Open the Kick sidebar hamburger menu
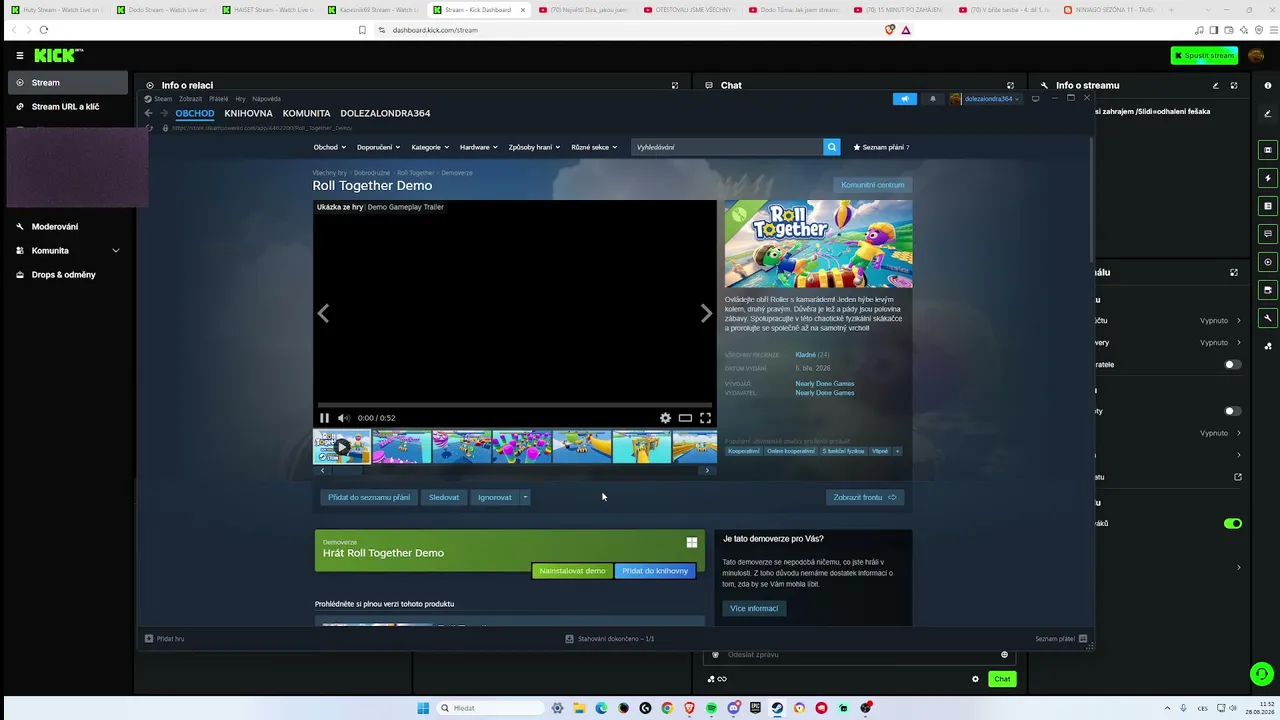 [19, 56]
